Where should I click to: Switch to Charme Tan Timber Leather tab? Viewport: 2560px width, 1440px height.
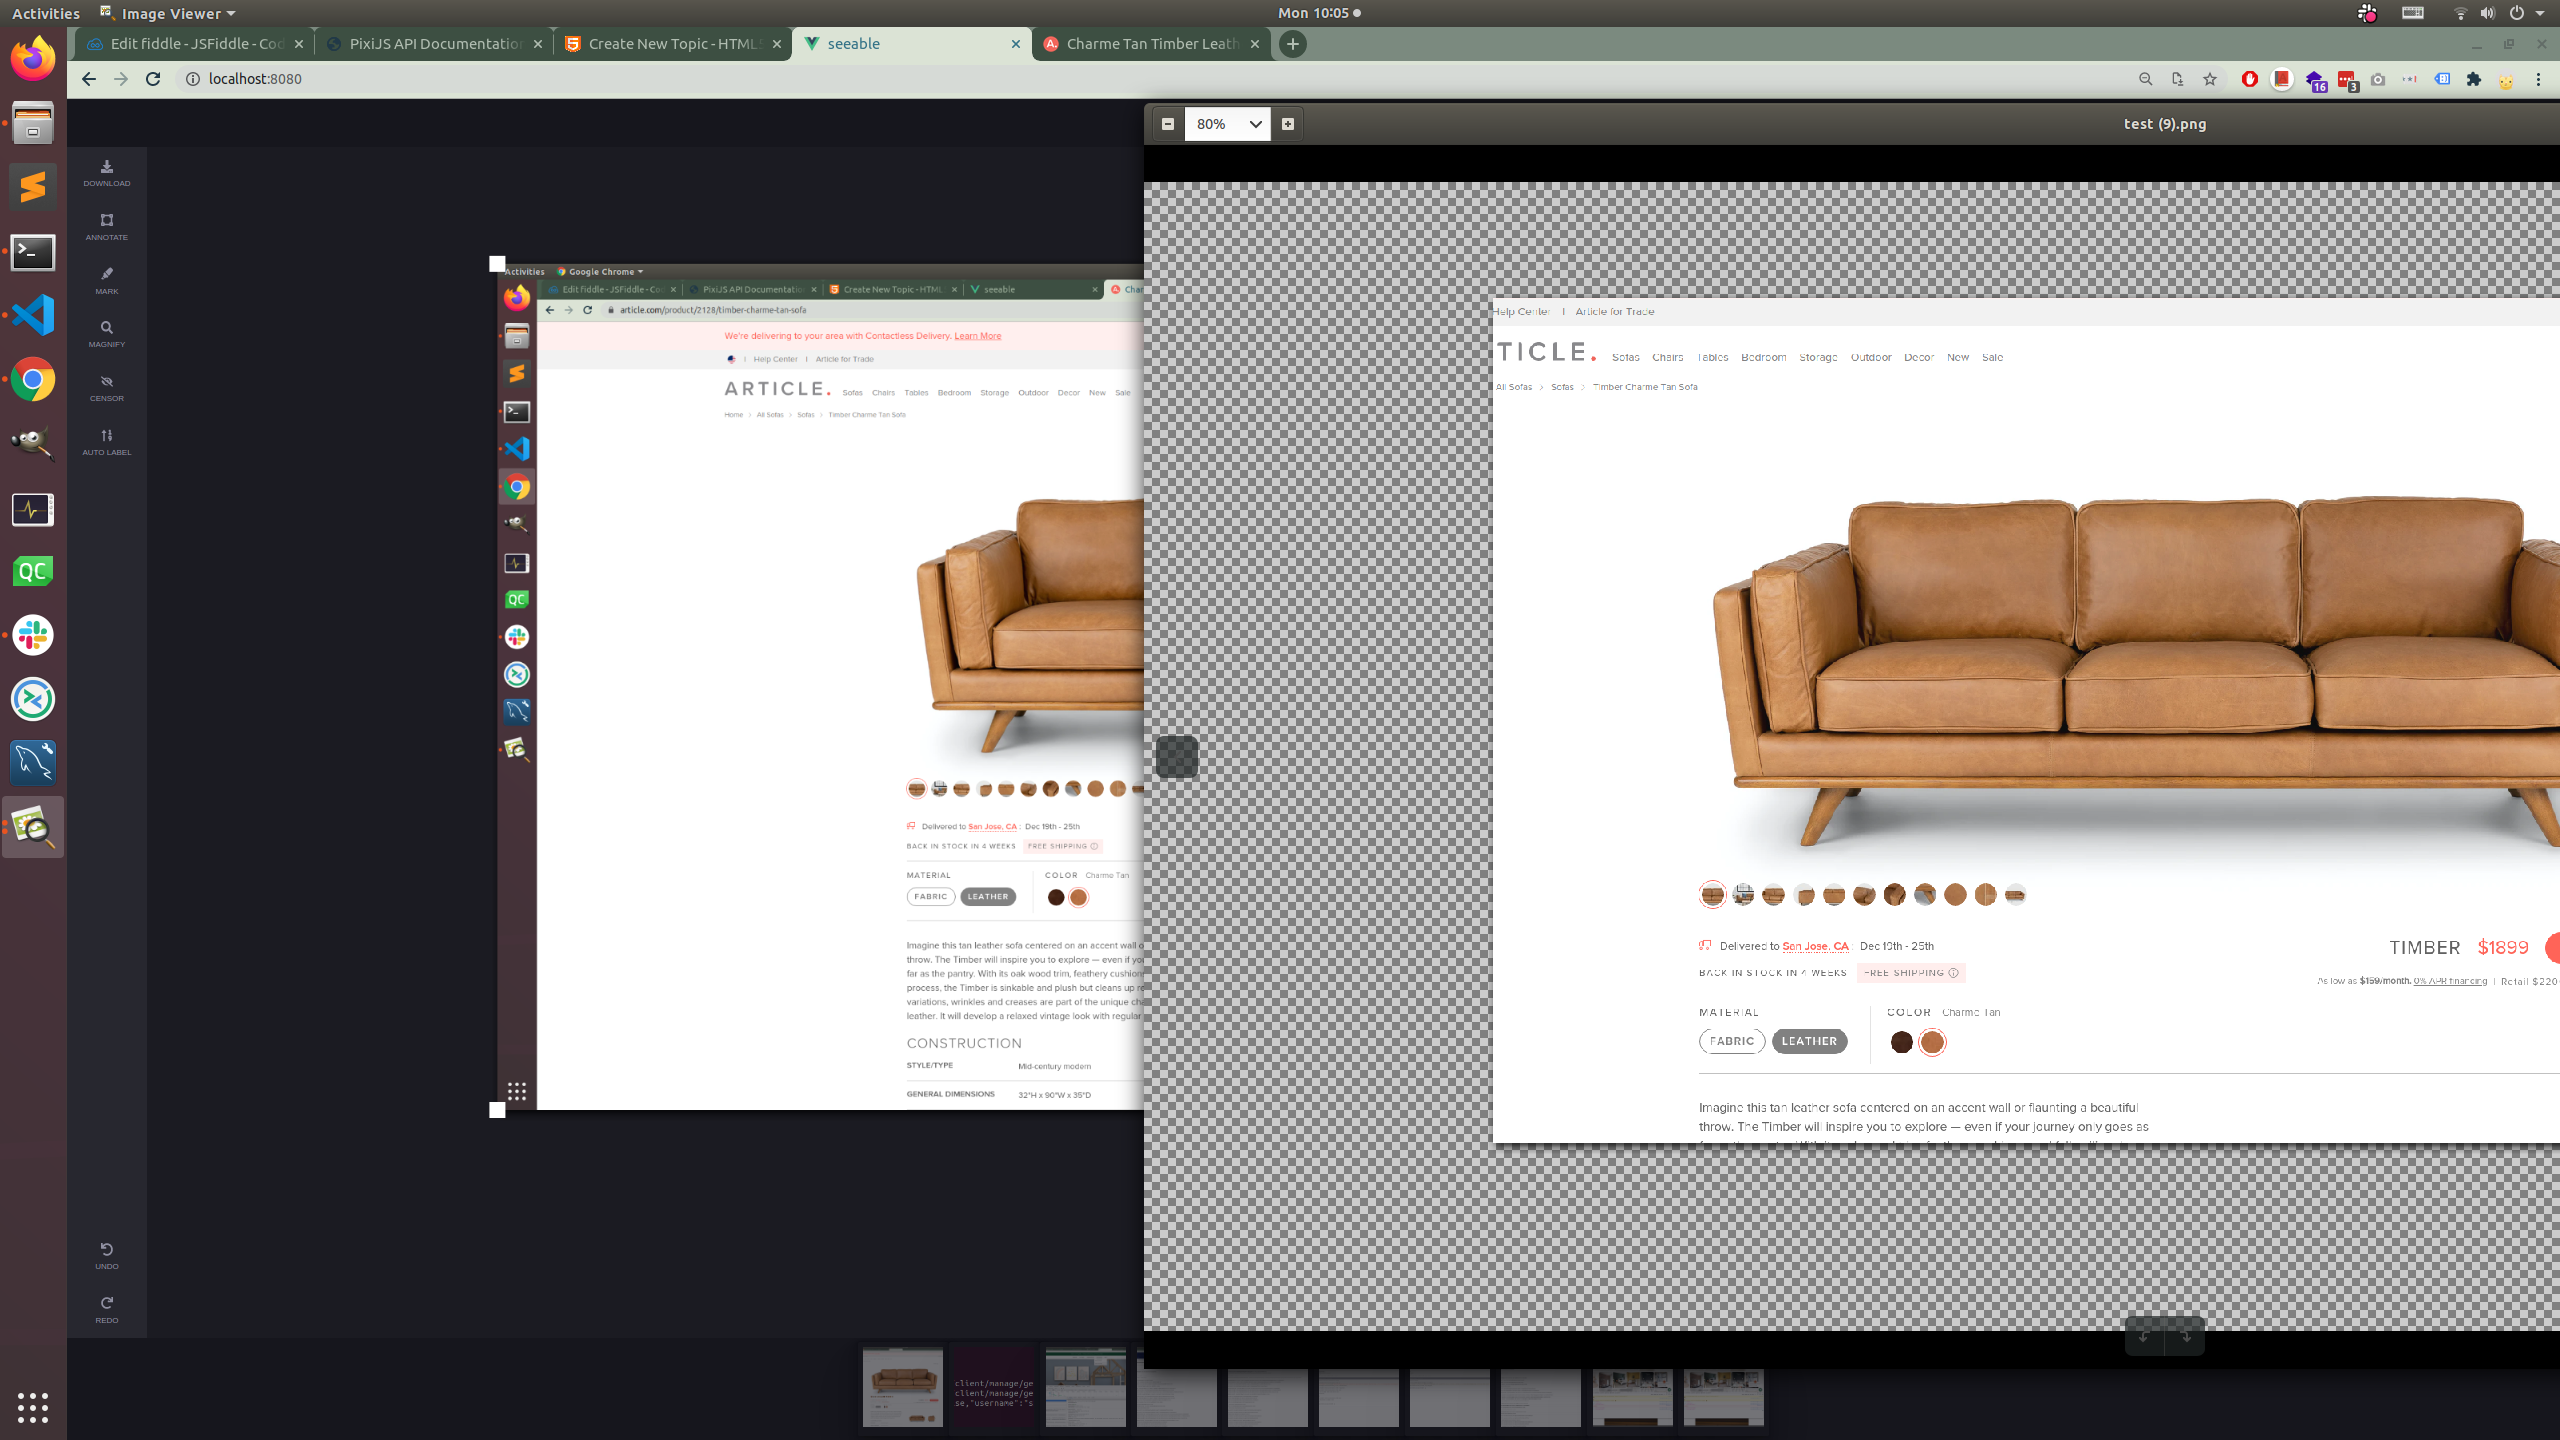(x=1151, y=44)
